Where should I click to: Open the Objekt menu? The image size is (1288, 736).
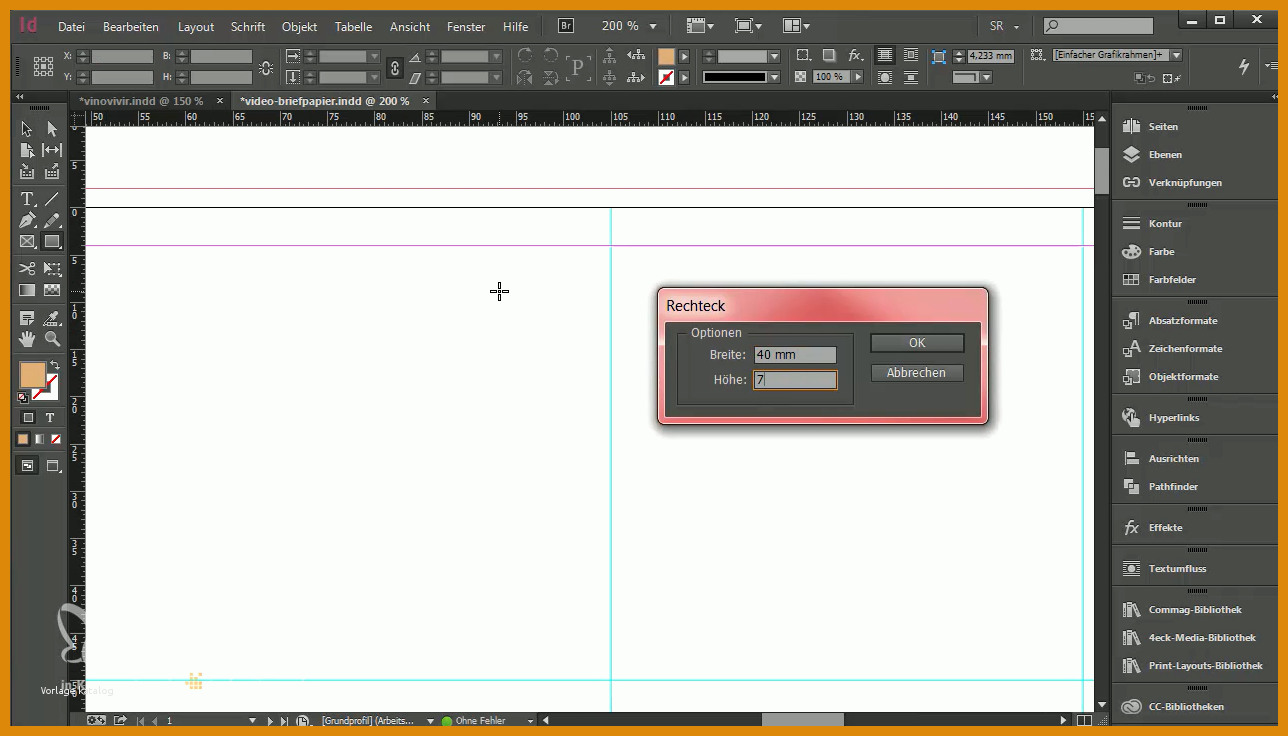point(299,27)
